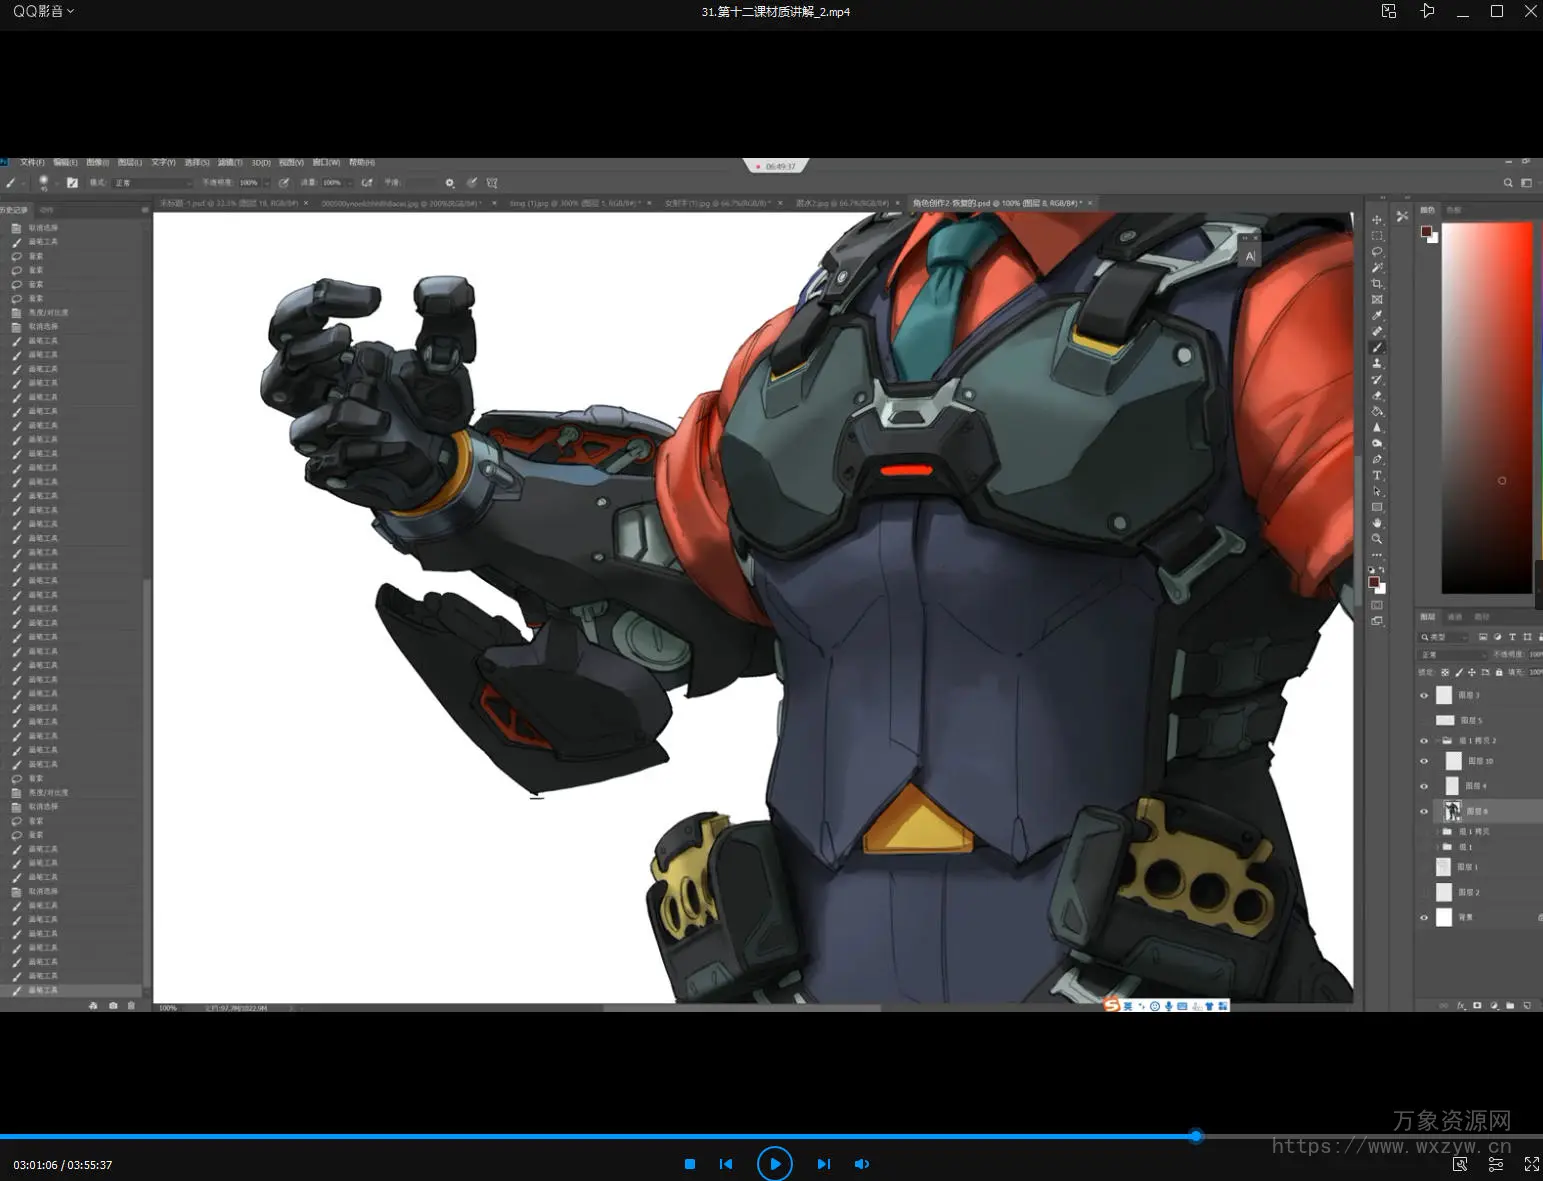
Task: Click the red color picker field
Action: click(x=1486, y=407)
